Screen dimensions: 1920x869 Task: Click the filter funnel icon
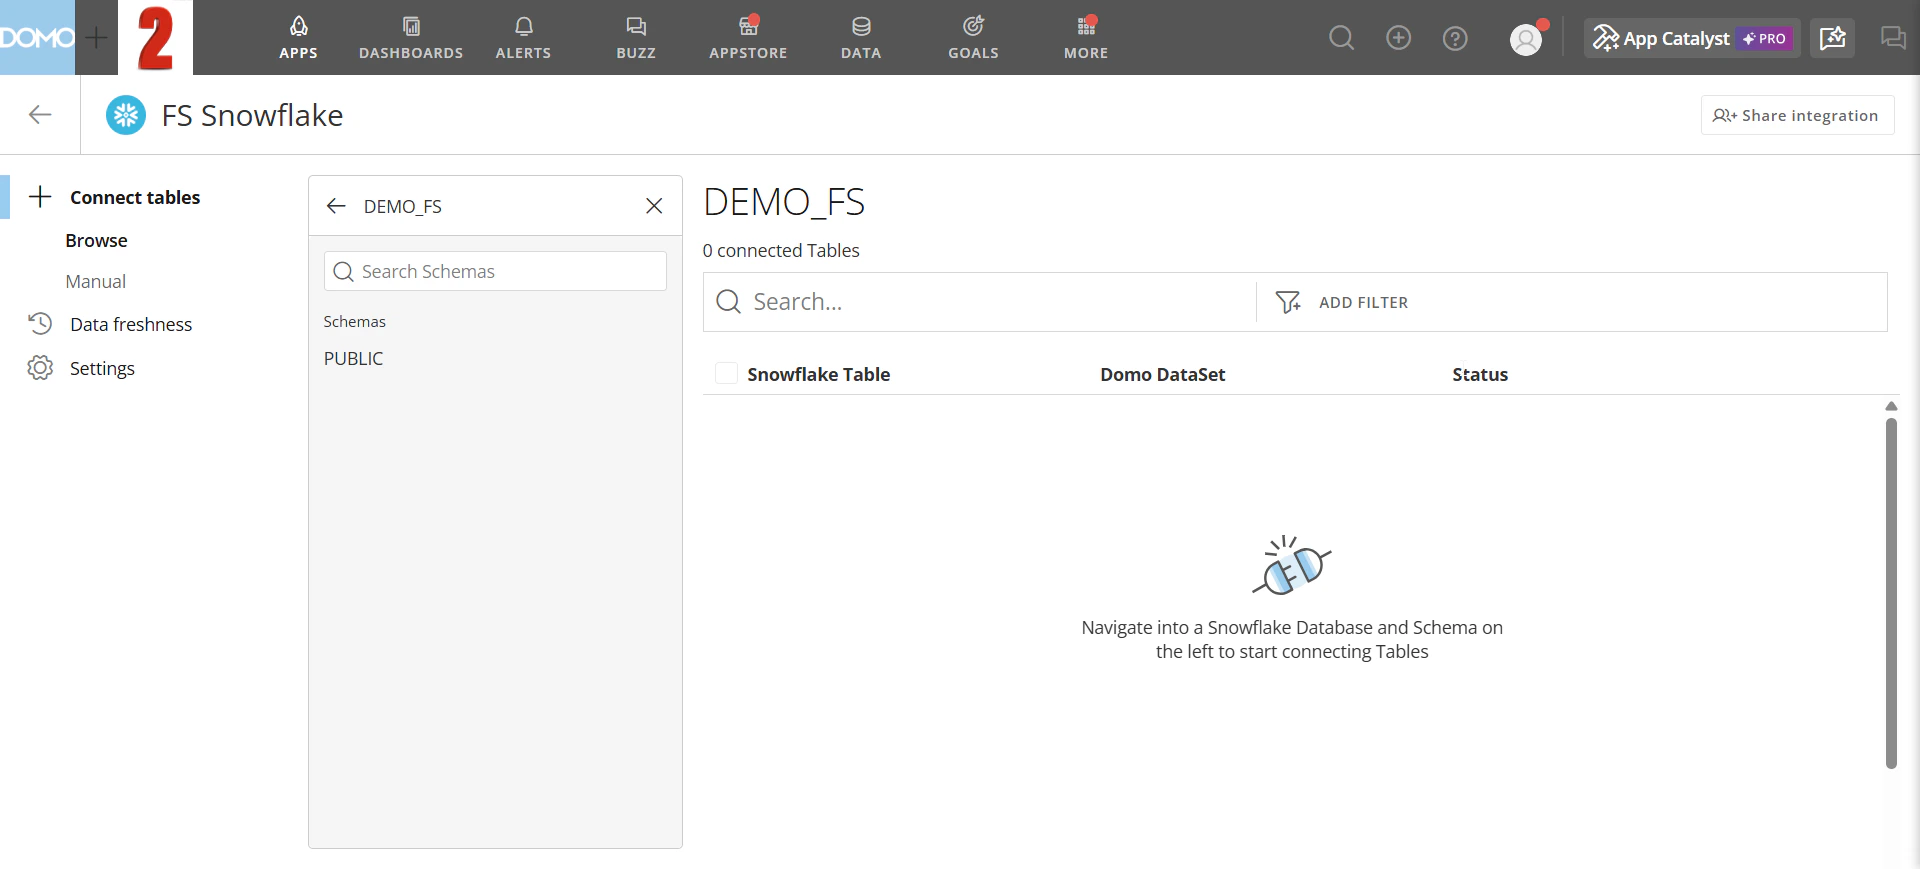click(x=1288, y=302)
